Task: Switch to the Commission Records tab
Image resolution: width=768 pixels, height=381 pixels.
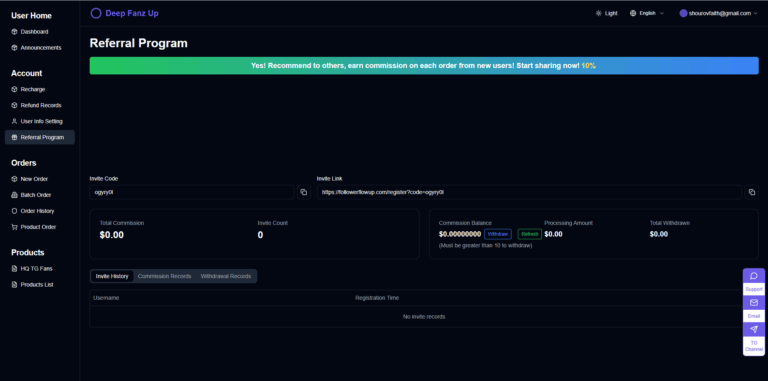Action: (165, 276)
